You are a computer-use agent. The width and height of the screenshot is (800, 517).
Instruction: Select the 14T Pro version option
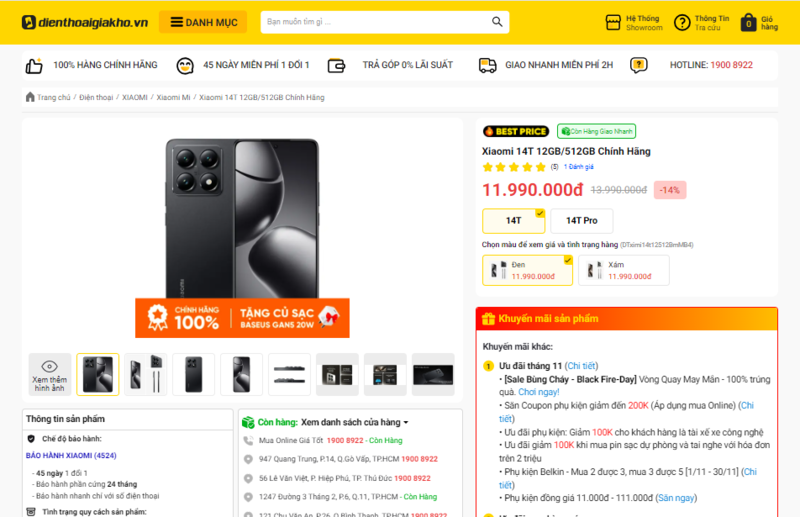581,220
